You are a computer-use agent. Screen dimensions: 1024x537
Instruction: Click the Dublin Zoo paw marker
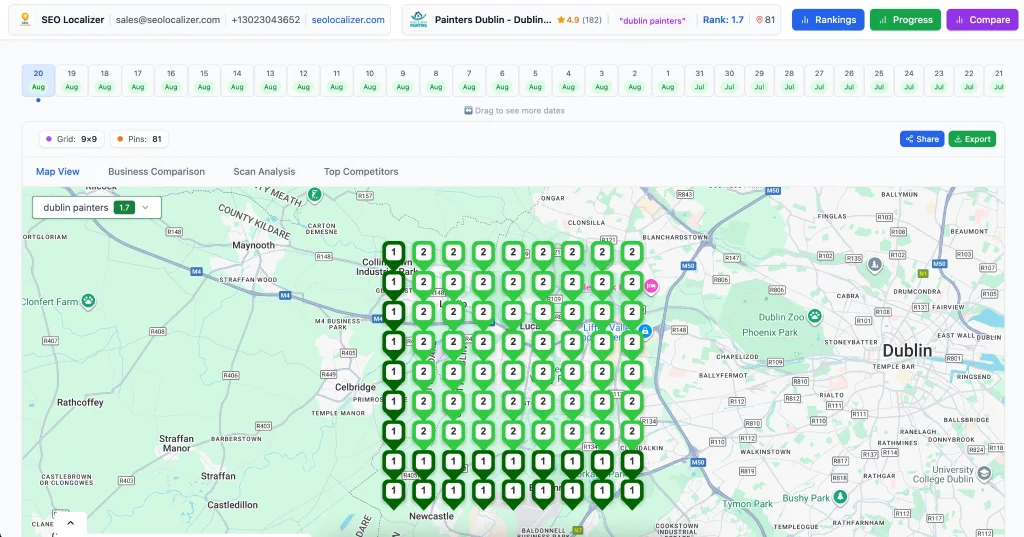click(x=814, y=316)
